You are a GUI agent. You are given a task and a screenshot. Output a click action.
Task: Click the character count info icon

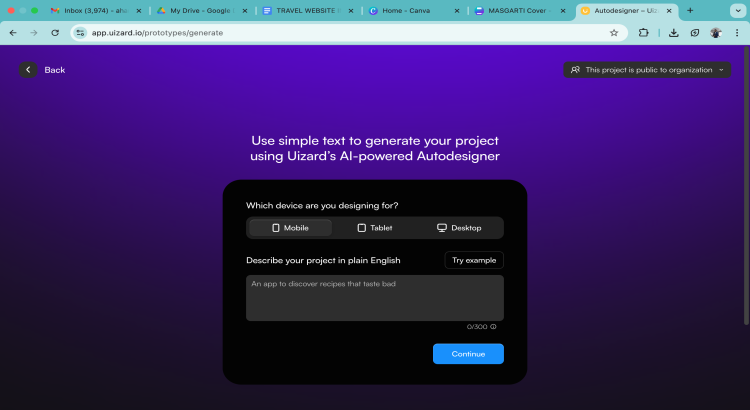click(493, 327)
